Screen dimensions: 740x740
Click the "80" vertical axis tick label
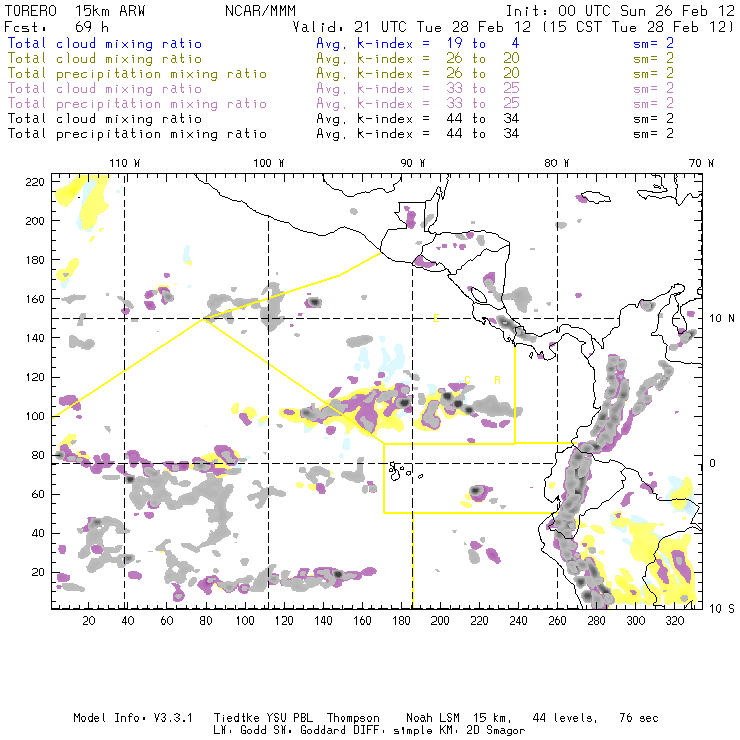tap(38, 455)
